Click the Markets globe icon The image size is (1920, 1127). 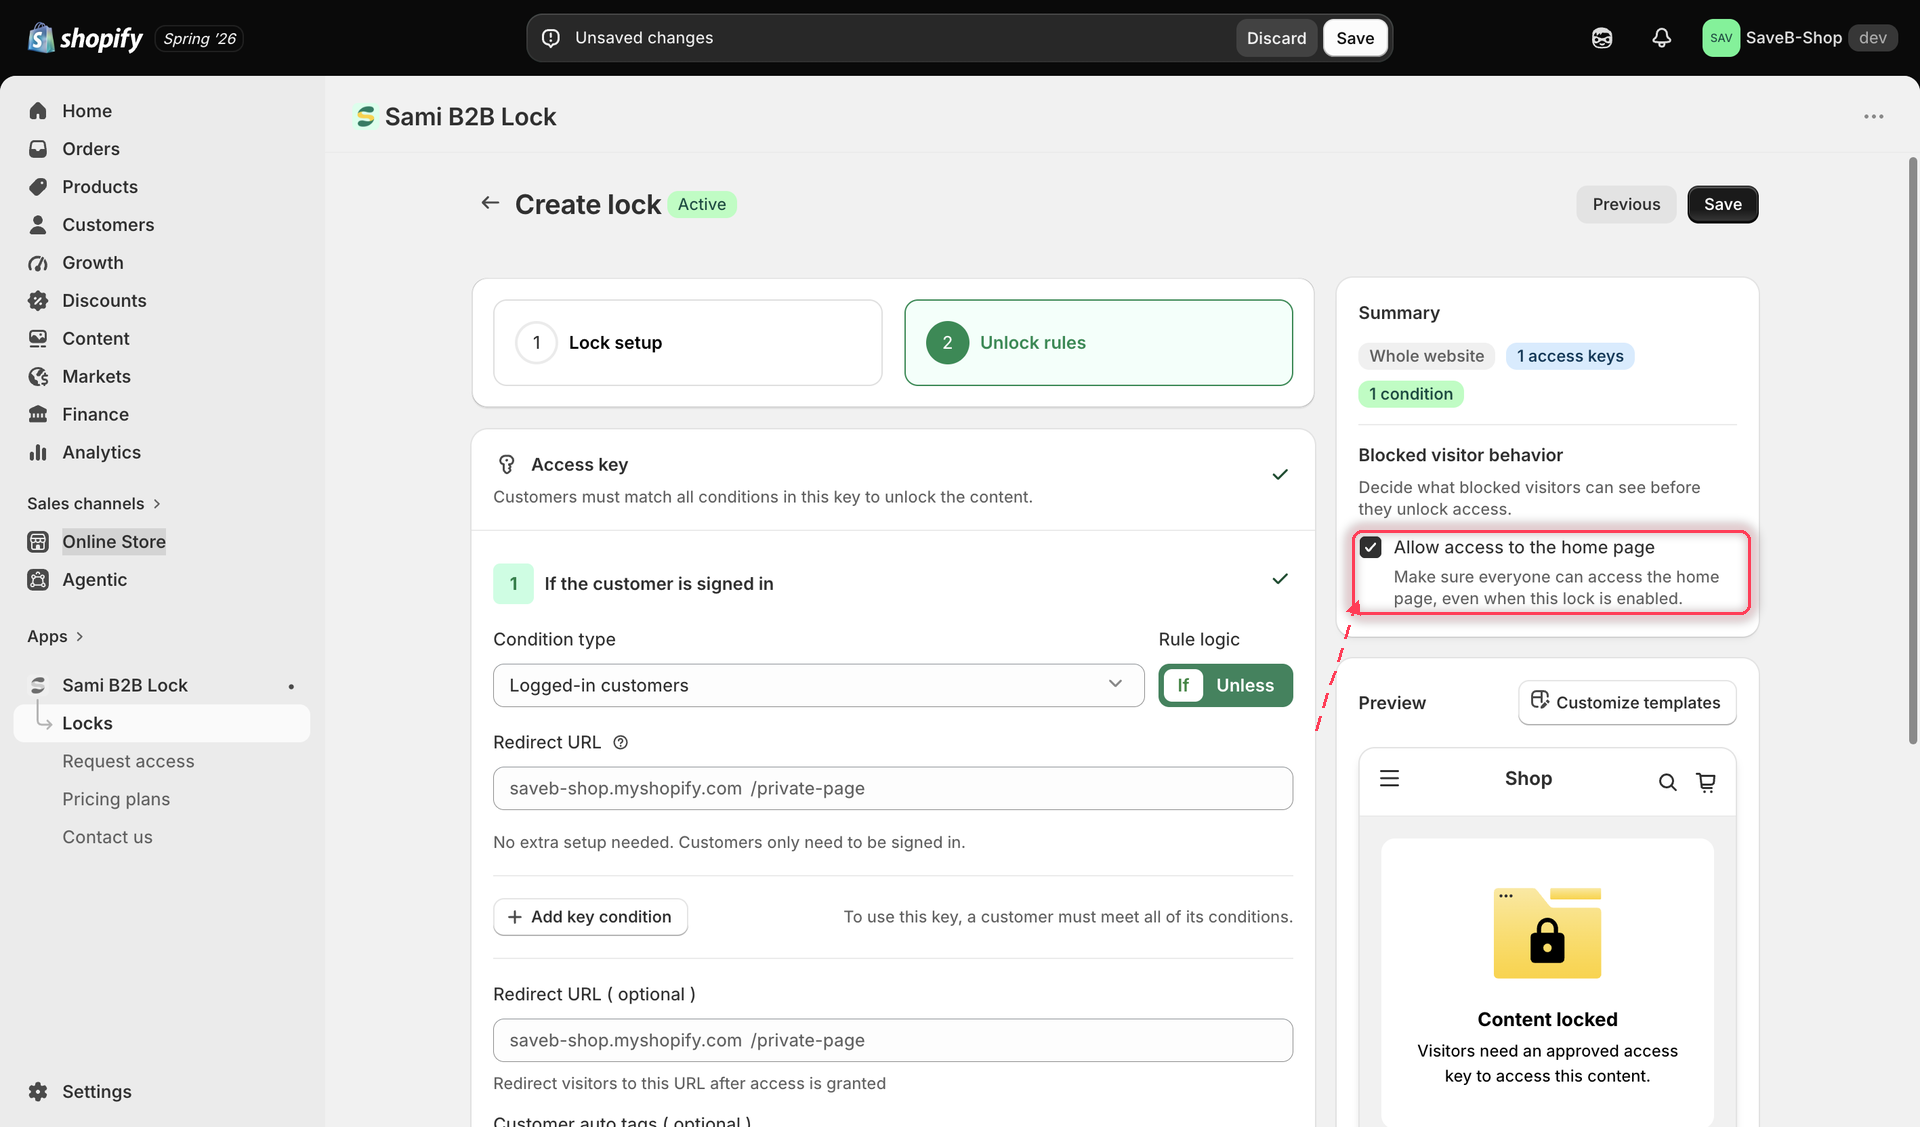pos(38,377)
